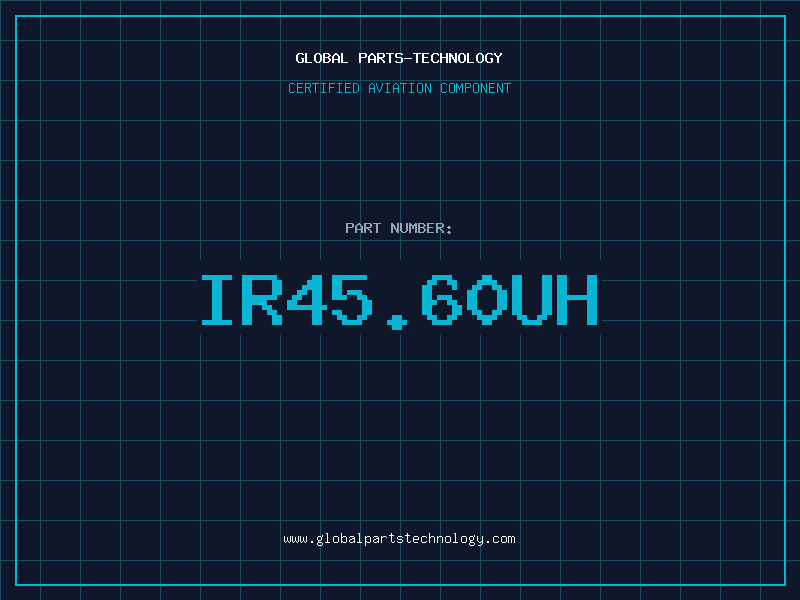
Task: Select the CERTIFIED AVIATION COMPONENT subtitle
Action: pyautogui.click(x=399, y=88)
